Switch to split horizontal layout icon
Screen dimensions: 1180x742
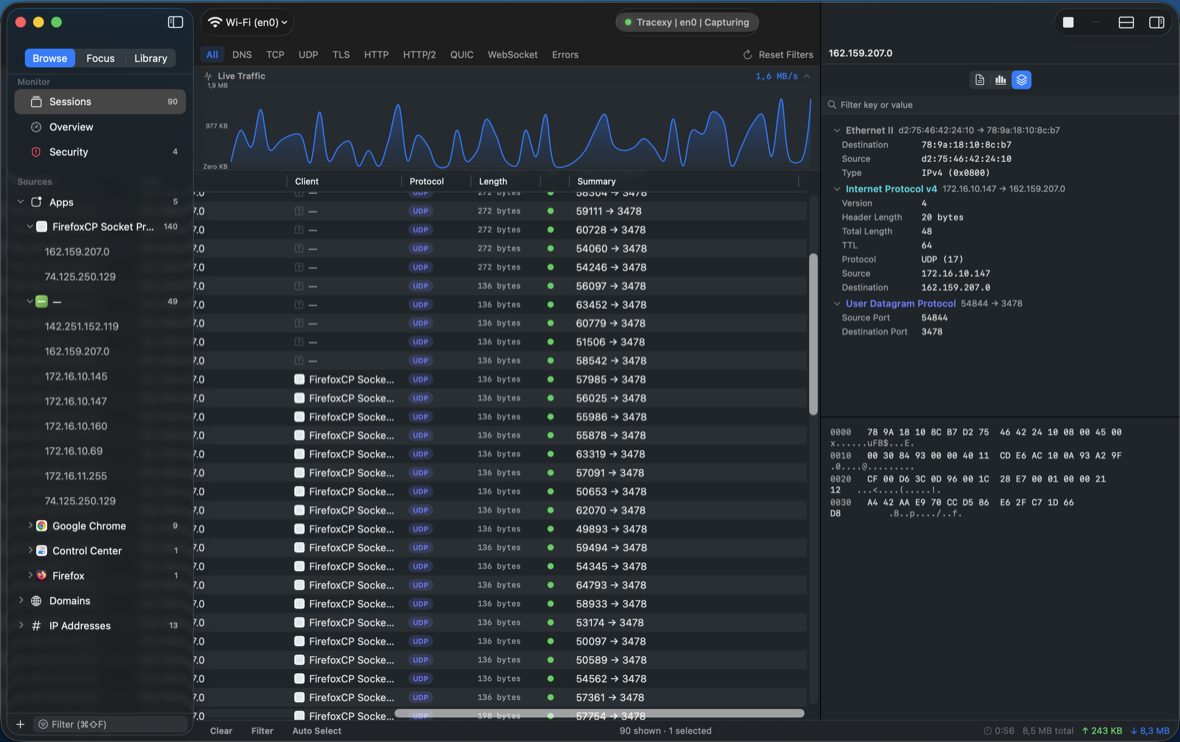pos(1126,23)
